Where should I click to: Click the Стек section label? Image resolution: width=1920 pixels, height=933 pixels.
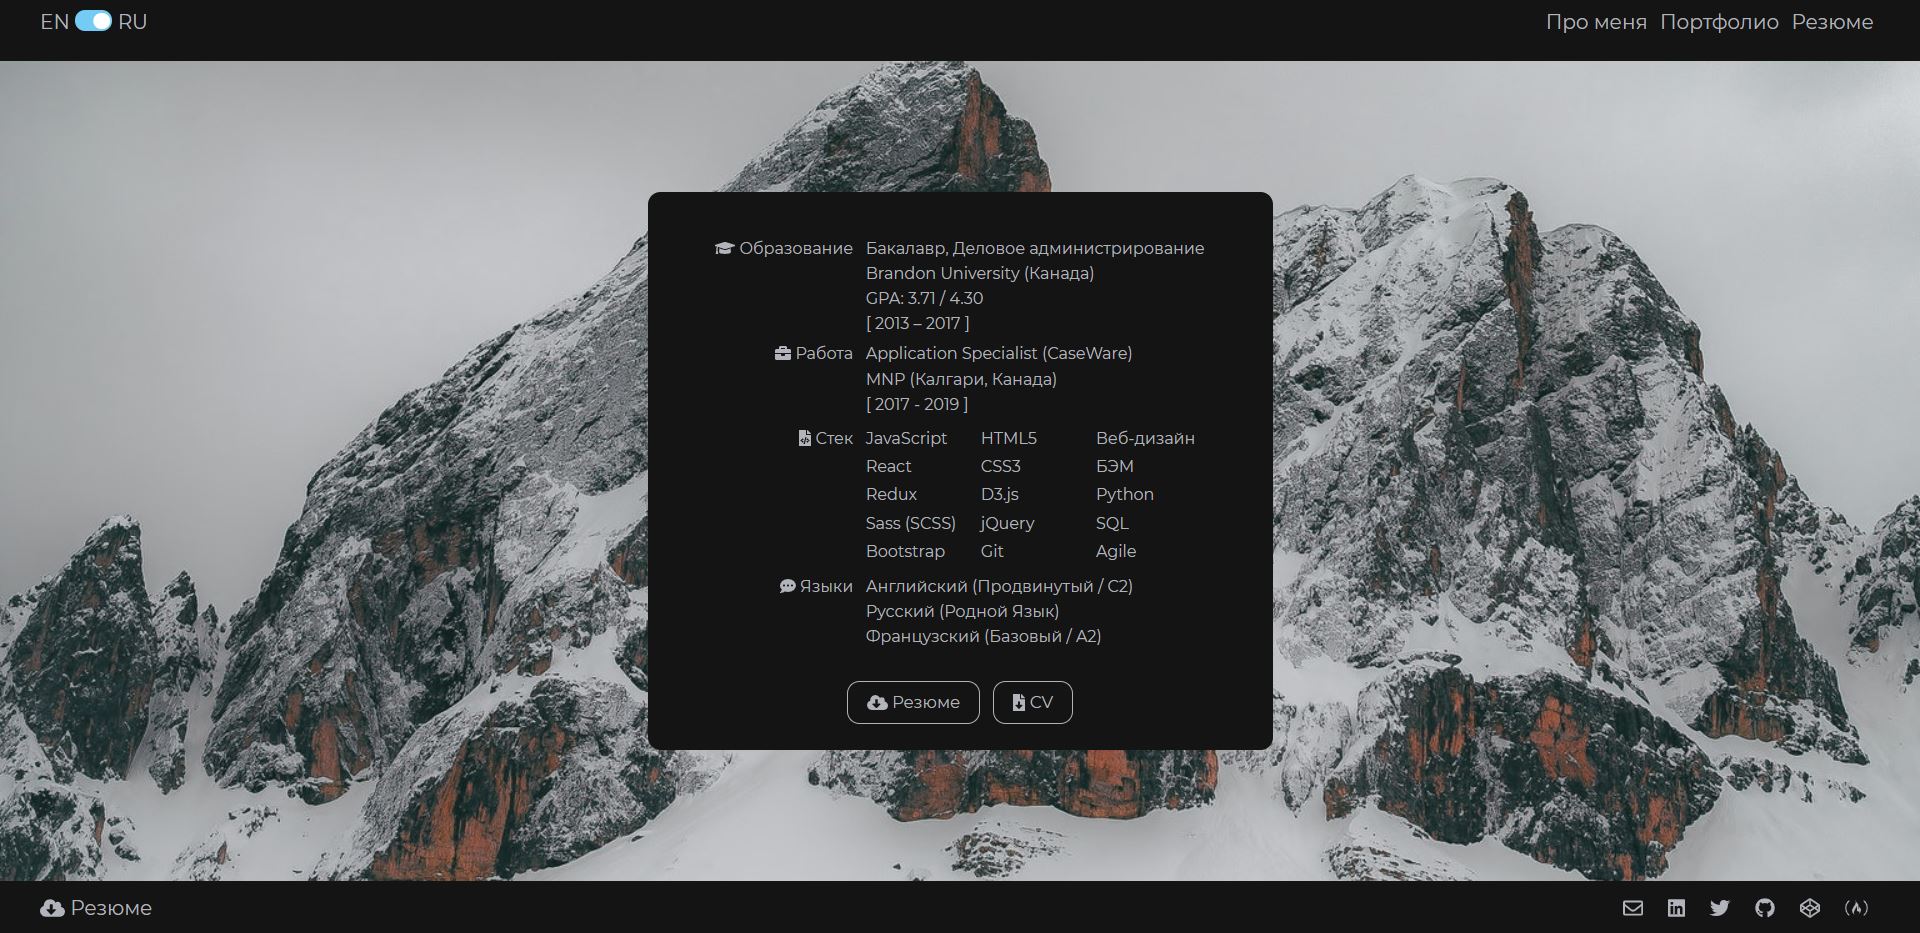coord(834,438)
